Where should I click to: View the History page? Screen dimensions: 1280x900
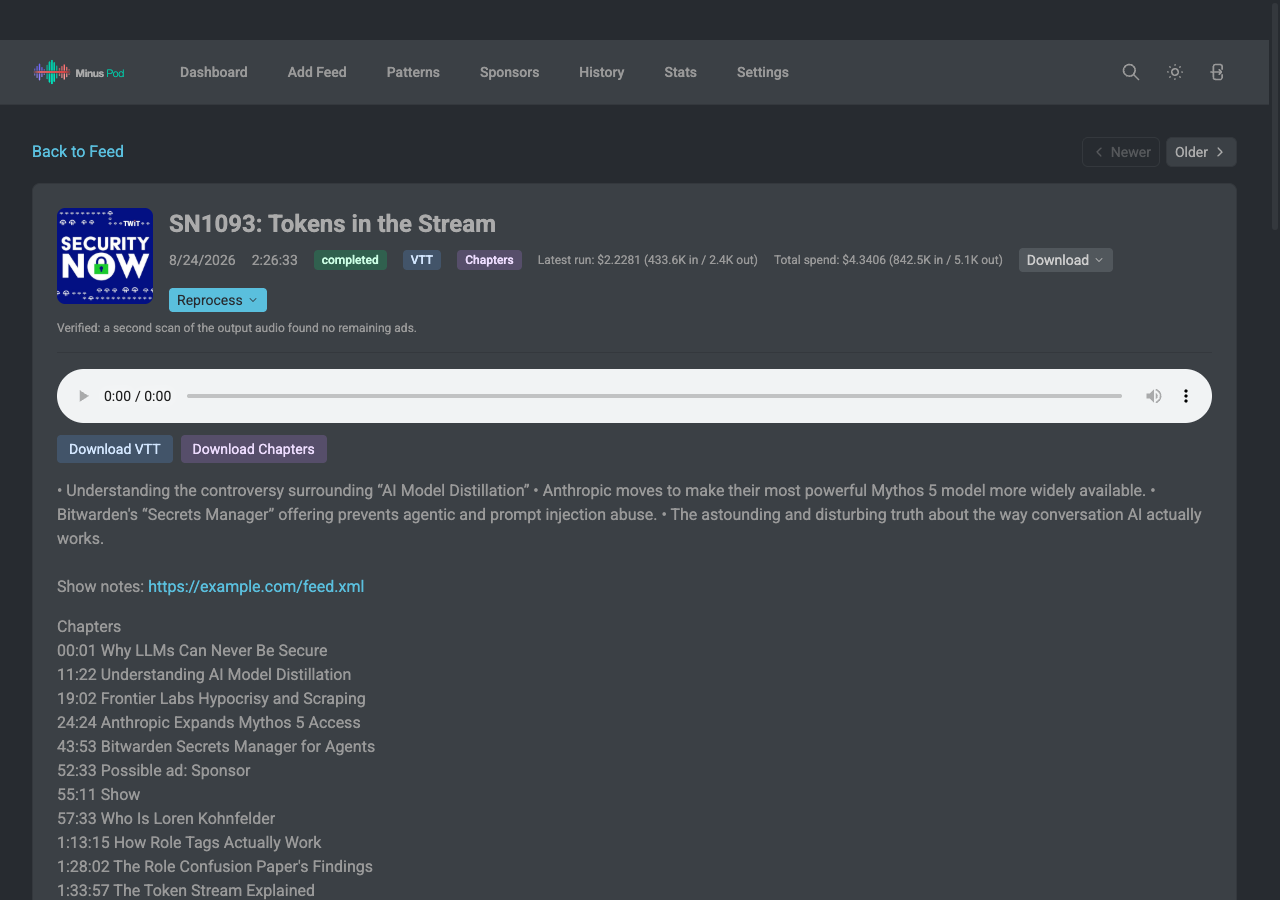pos(601,72)
